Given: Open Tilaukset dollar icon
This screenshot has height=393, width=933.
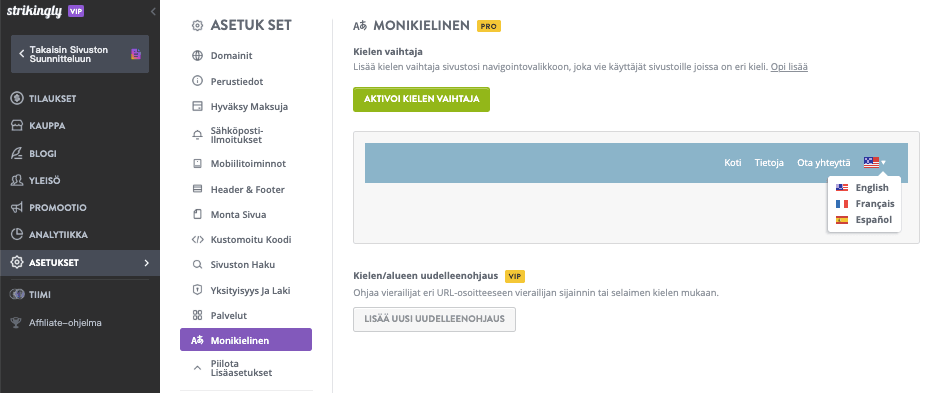Looking at the screenshot, I should tap(17, 99).
